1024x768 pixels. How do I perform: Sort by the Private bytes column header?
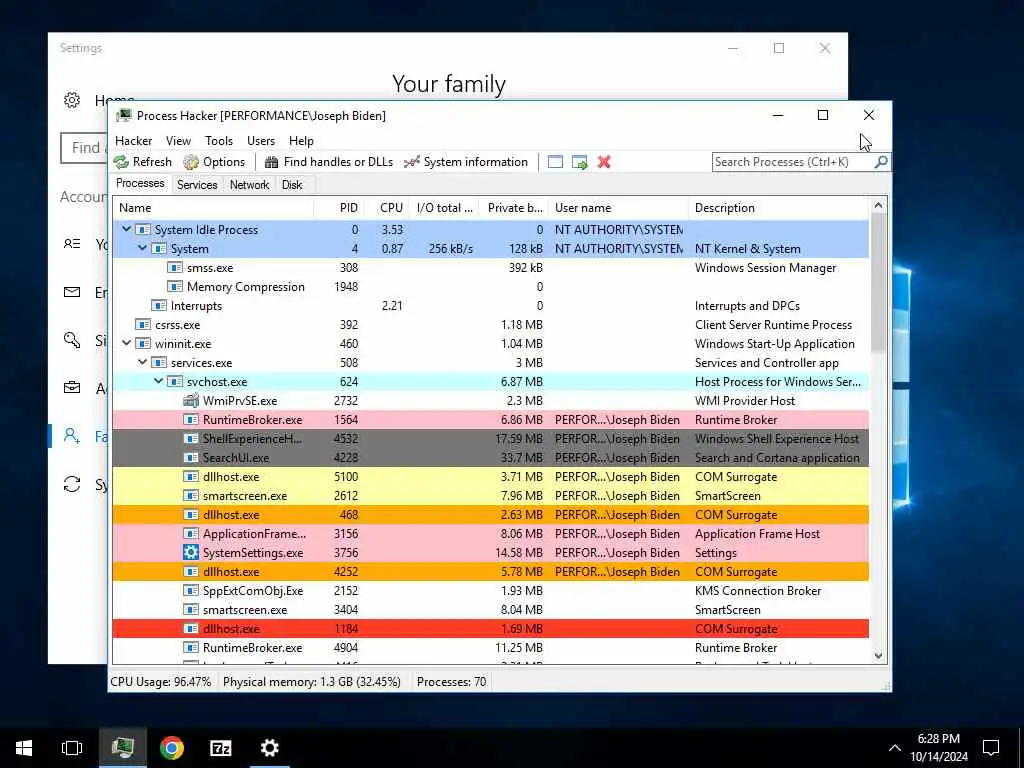[514, 208]
